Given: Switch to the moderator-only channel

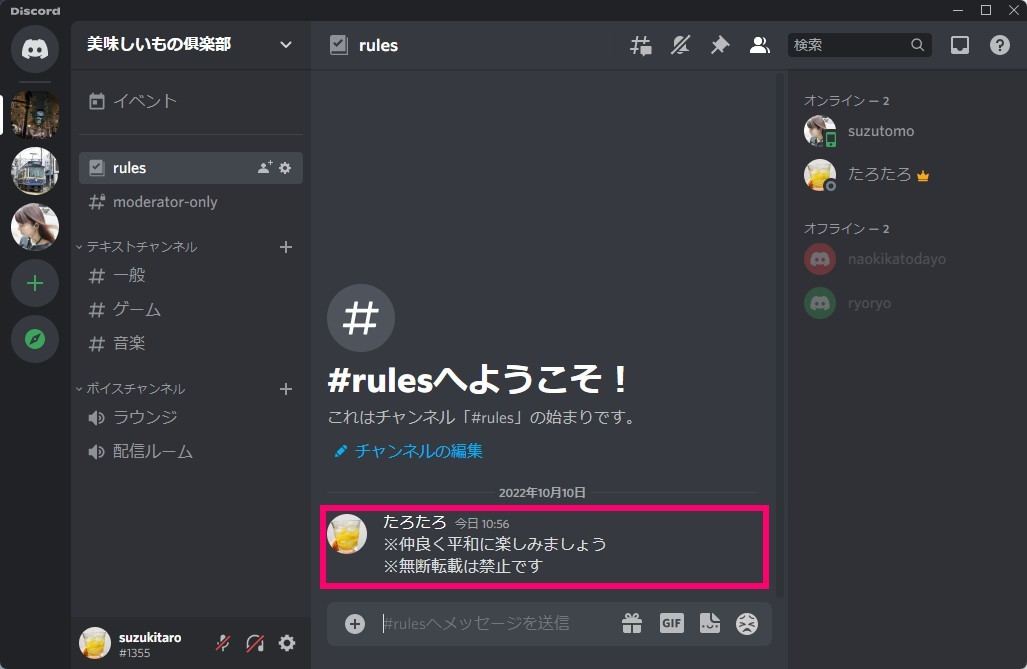Looking at the screenshot, I should (166, 201).
